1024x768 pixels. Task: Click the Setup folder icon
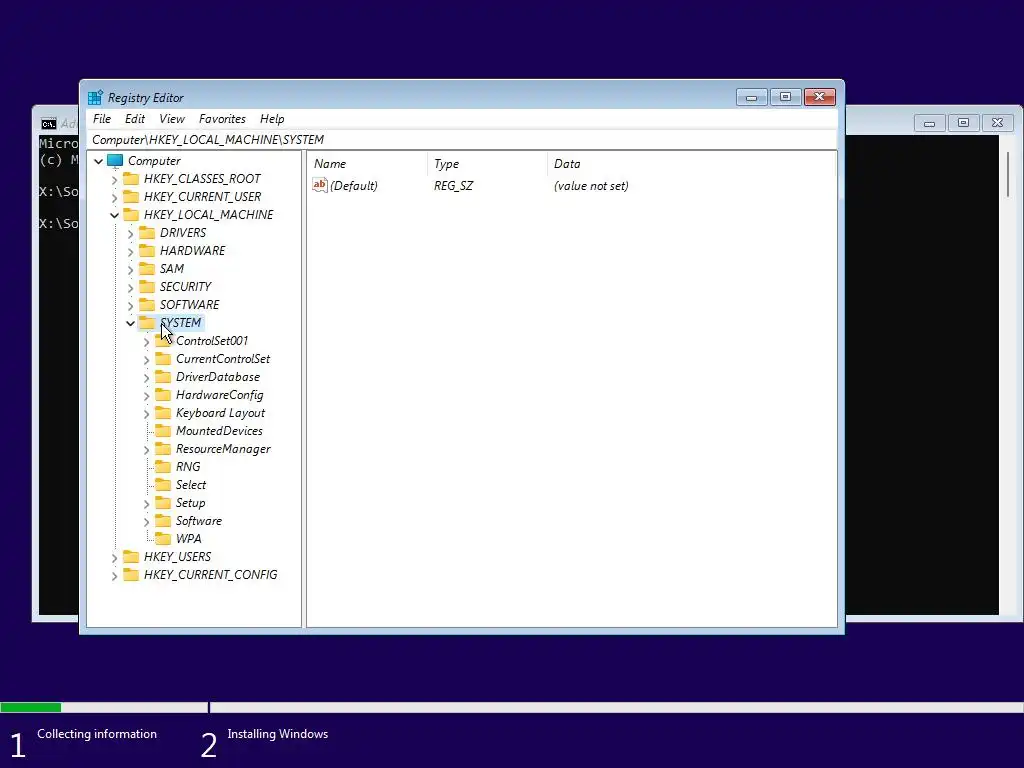[163, 502]
